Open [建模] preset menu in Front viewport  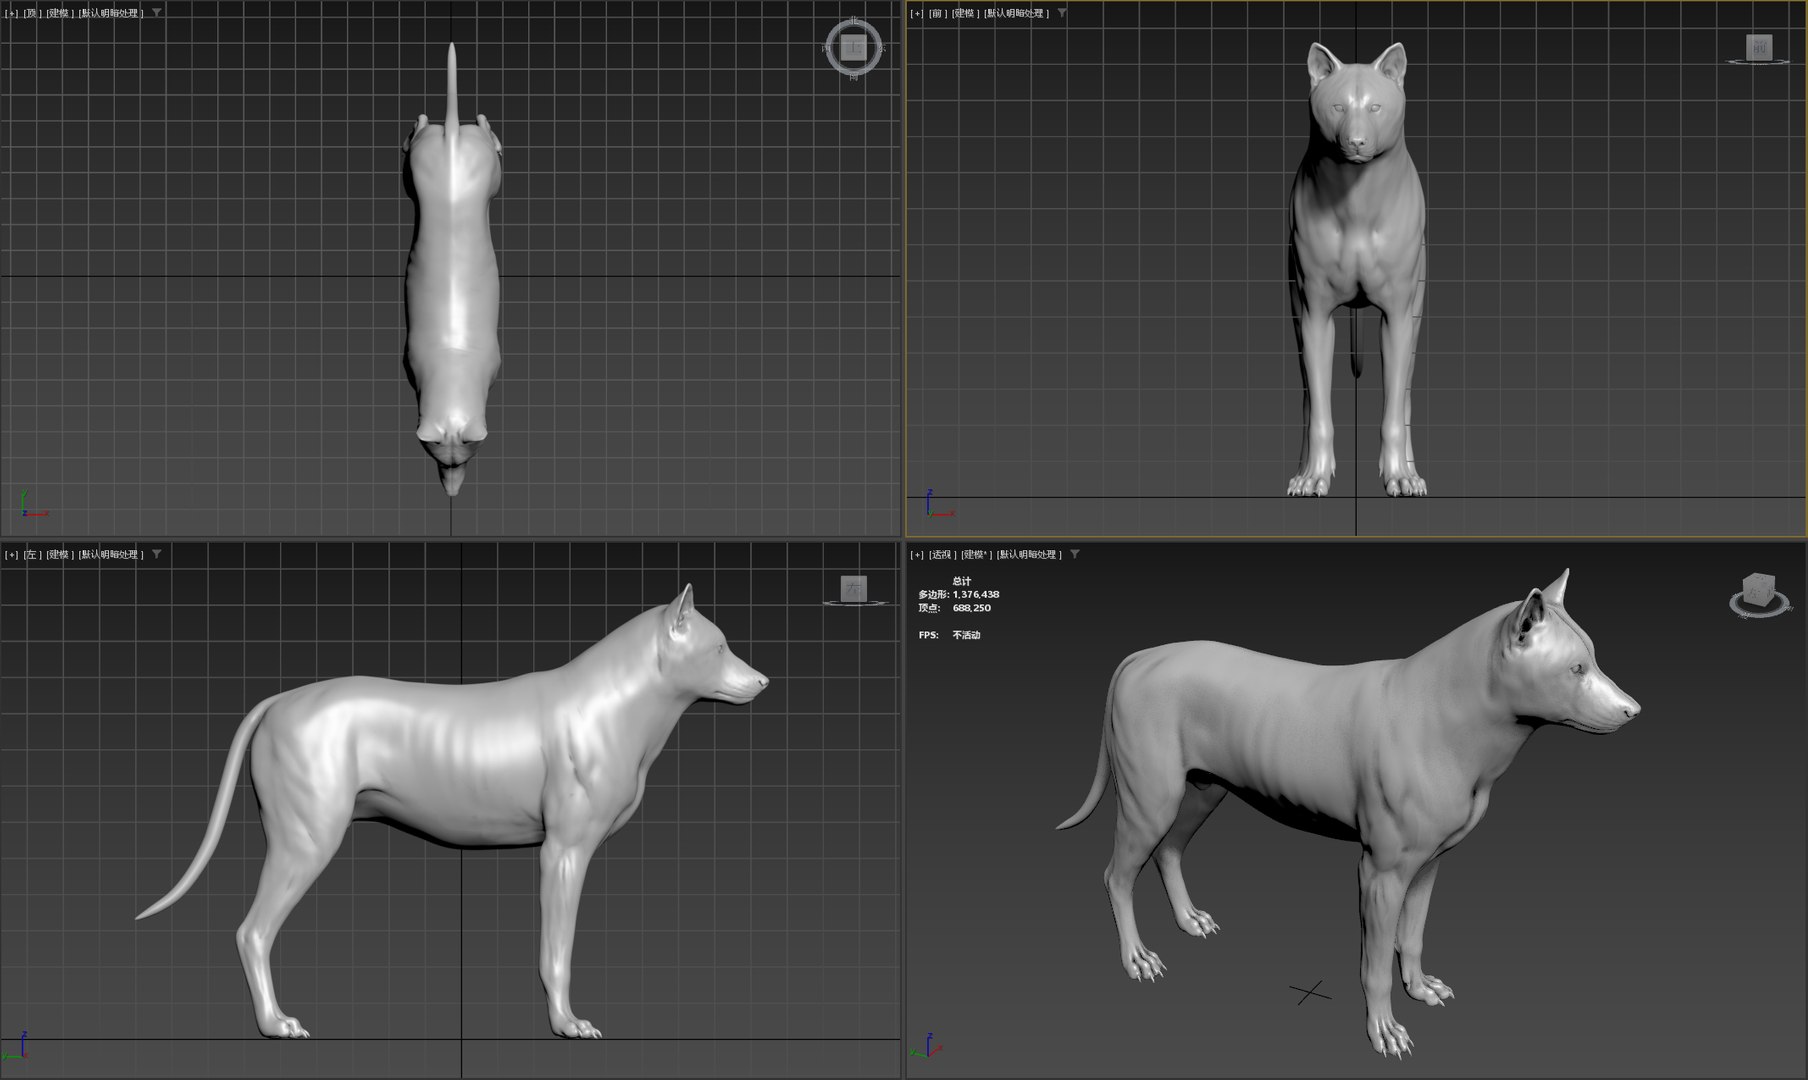click(965, 13)
